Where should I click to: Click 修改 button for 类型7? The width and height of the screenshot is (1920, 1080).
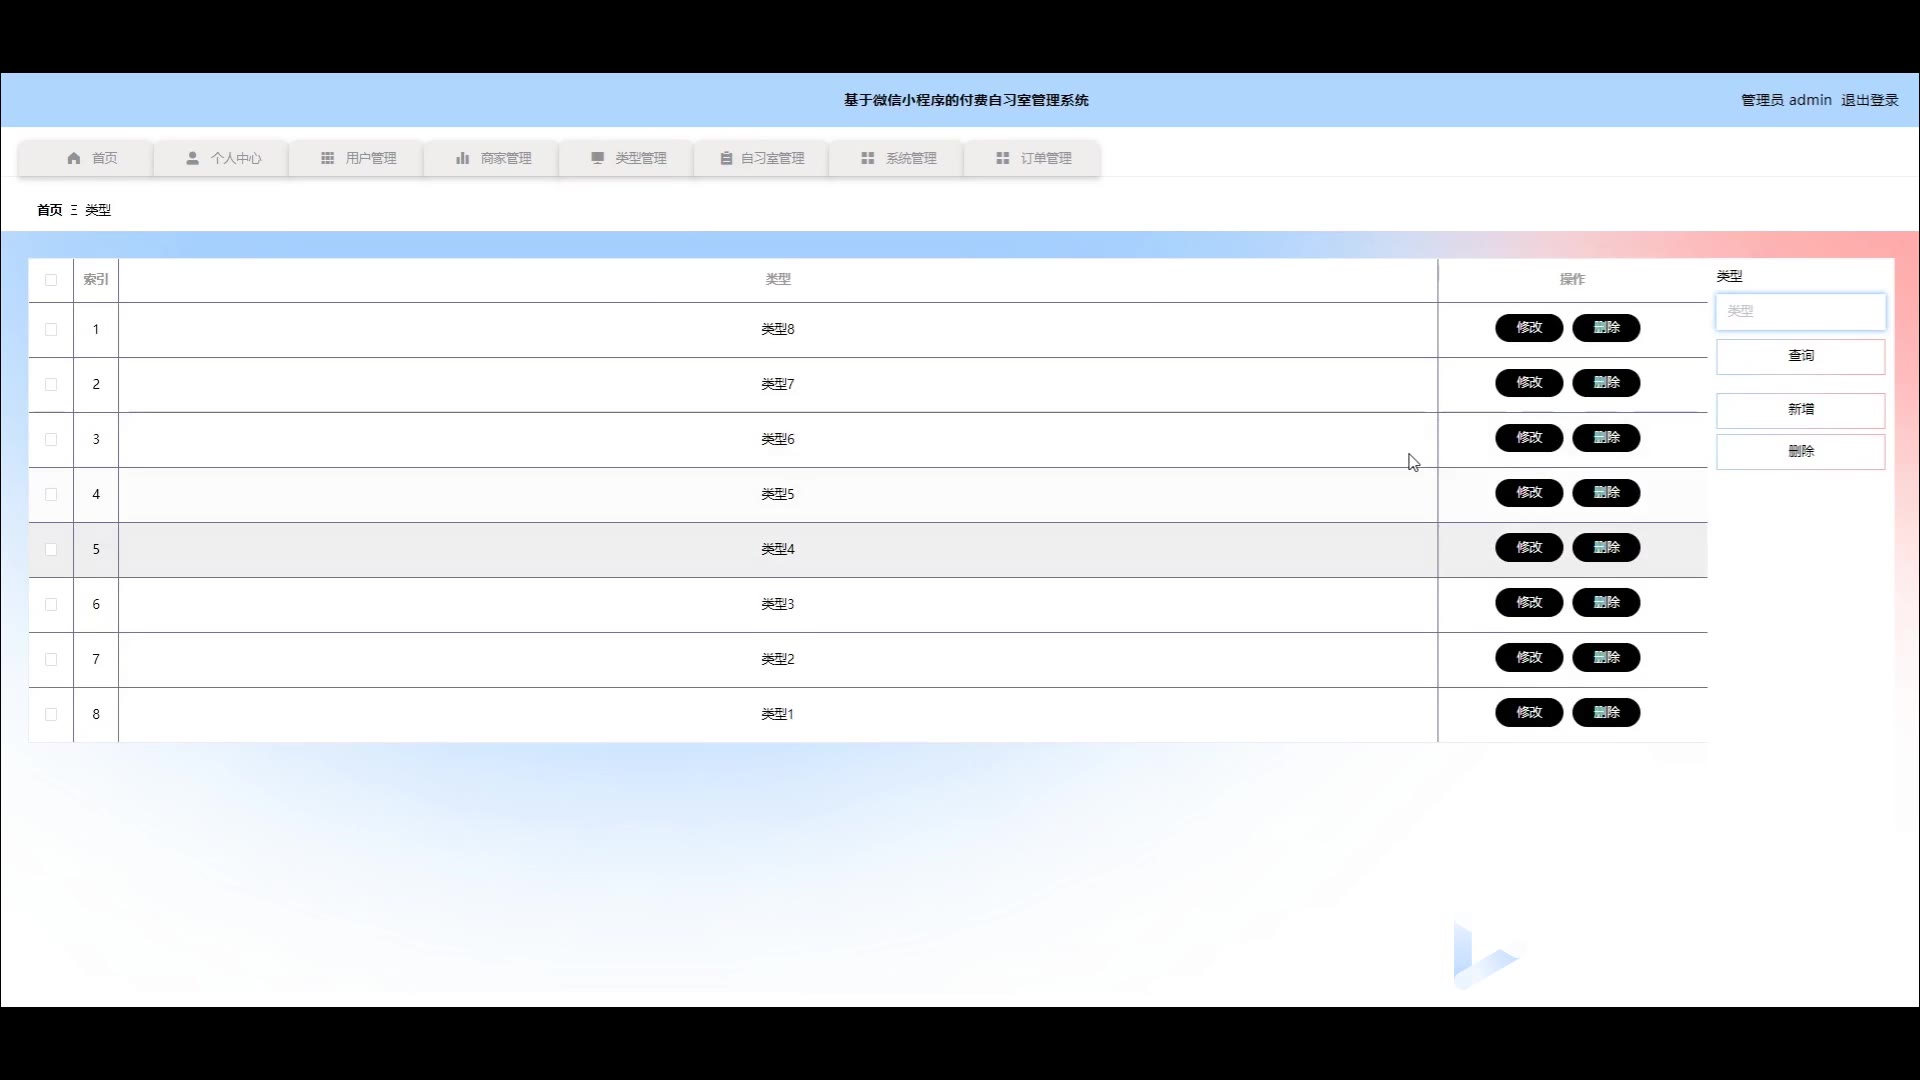(1528, 383)
